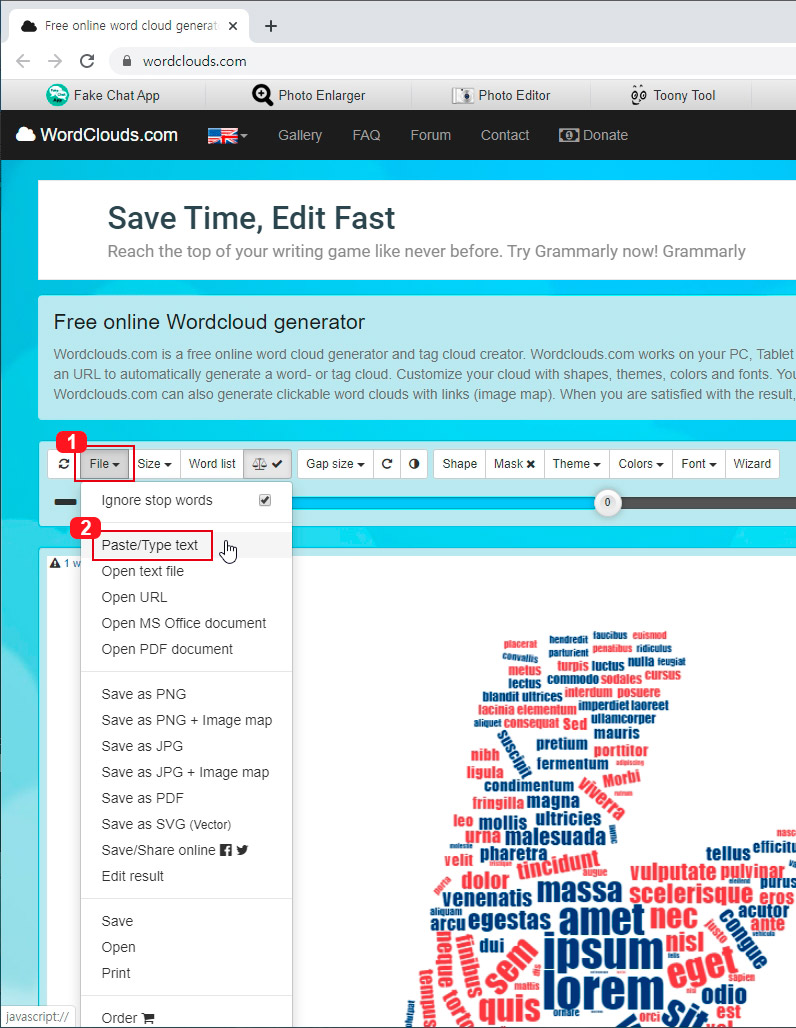
Task: Open the Forum page
Action: (x=431, y=135)
